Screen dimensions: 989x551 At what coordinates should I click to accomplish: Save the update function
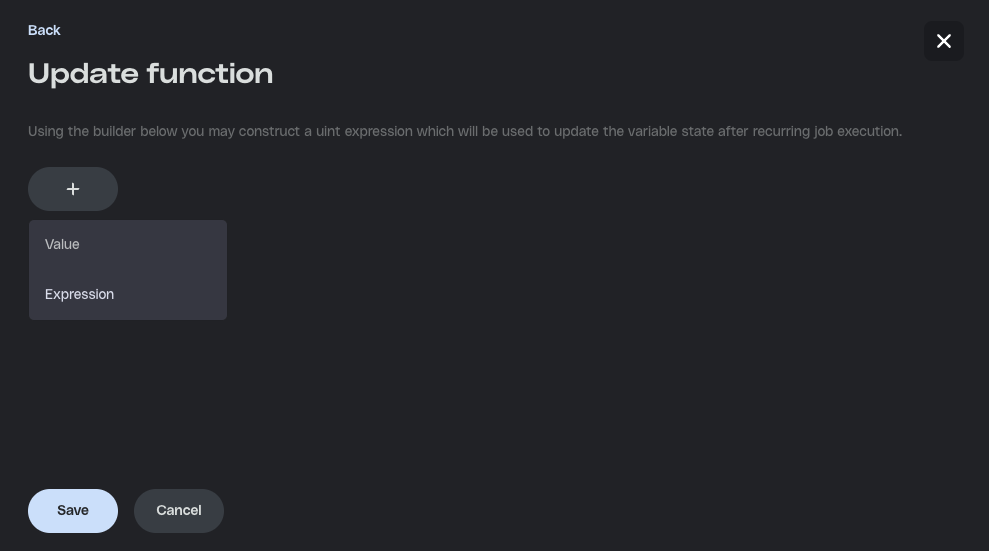pyautogui.click(x=73, y=510)
